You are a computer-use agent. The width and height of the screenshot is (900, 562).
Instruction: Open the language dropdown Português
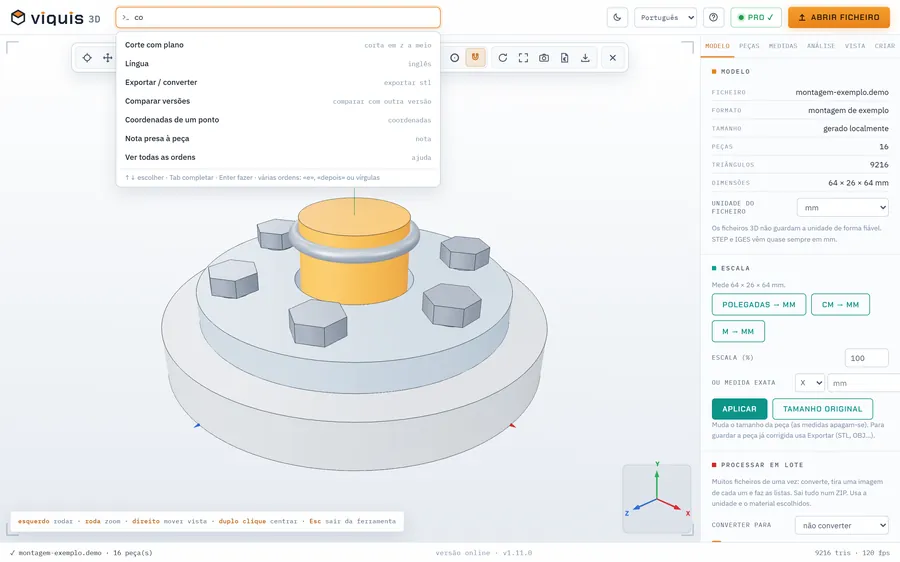(x=666, y=17)
